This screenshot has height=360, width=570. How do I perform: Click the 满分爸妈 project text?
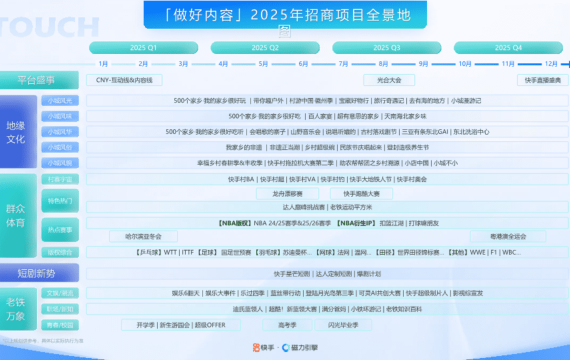click(x=334, y=309)
